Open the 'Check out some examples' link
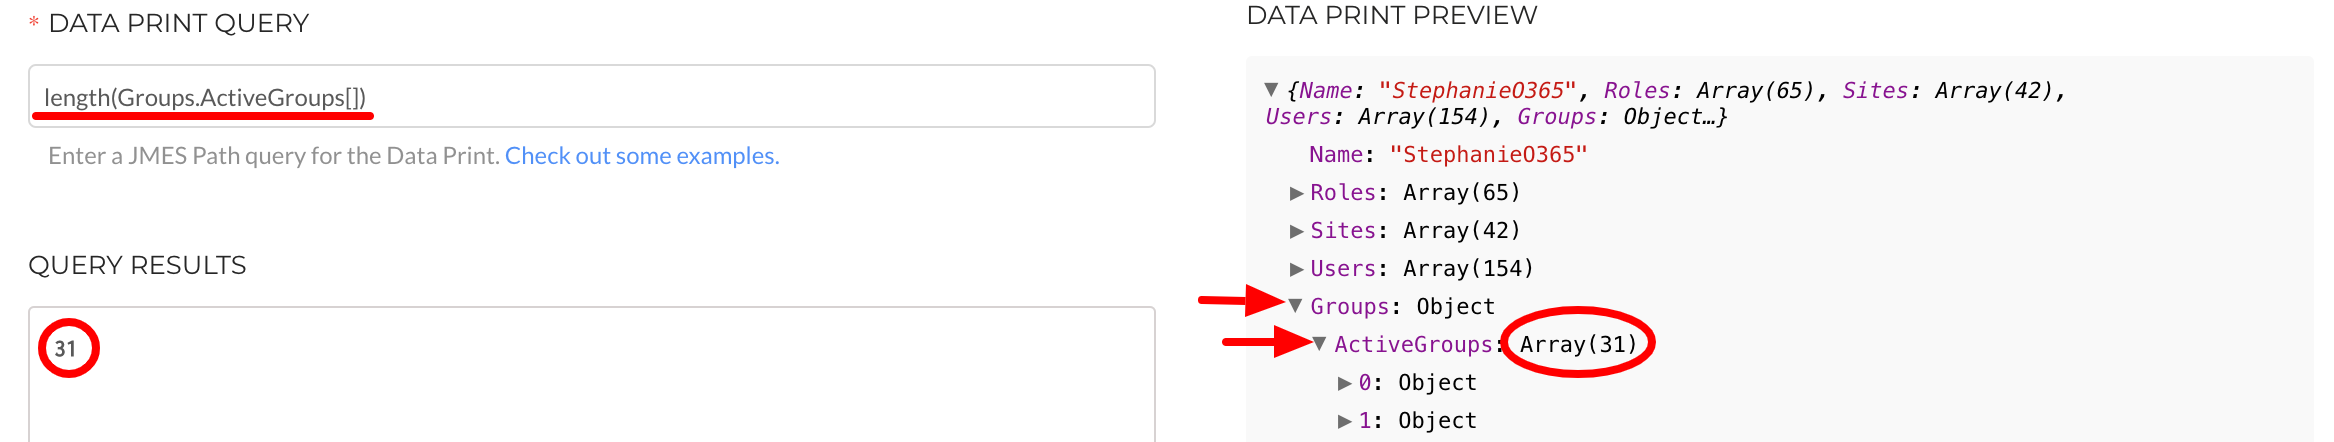The image size is (2334, 442). tap(642, 156)
